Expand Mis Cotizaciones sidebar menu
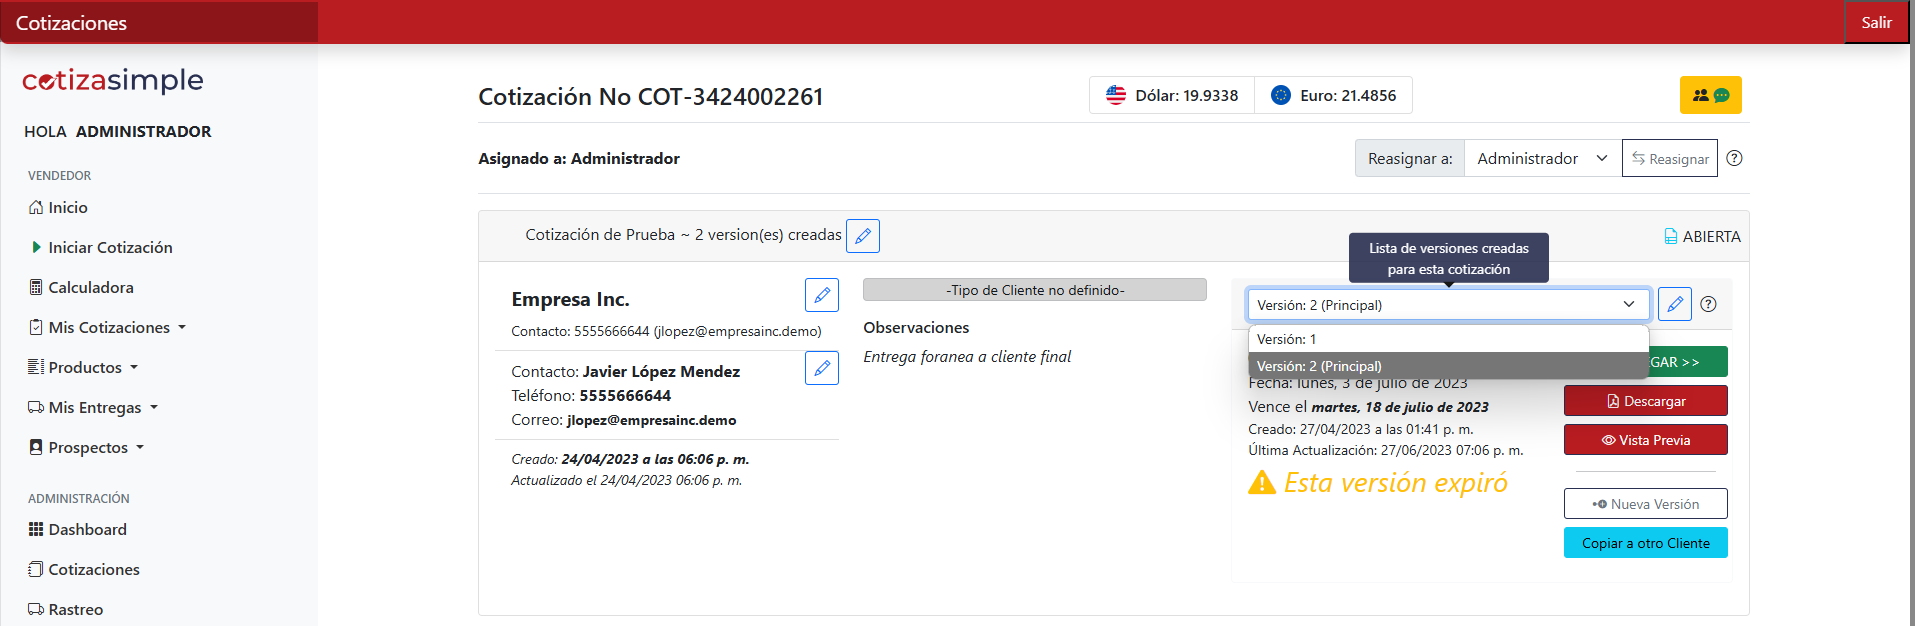Viewport: 1915px width, 626px height. pyautogui.click(x=109, y=327)
